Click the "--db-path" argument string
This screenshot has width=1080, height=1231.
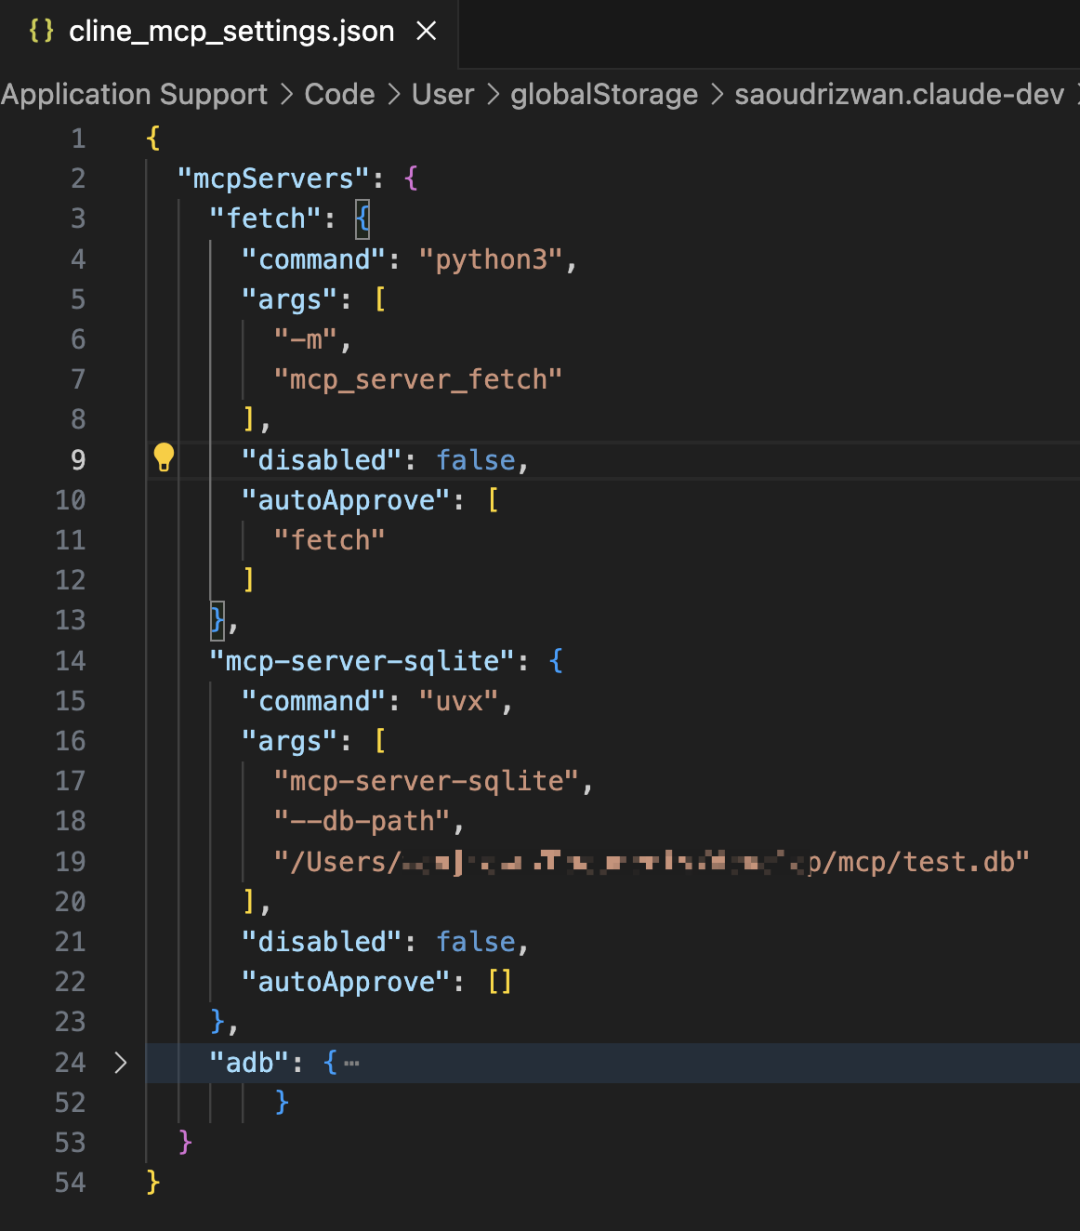362,821
